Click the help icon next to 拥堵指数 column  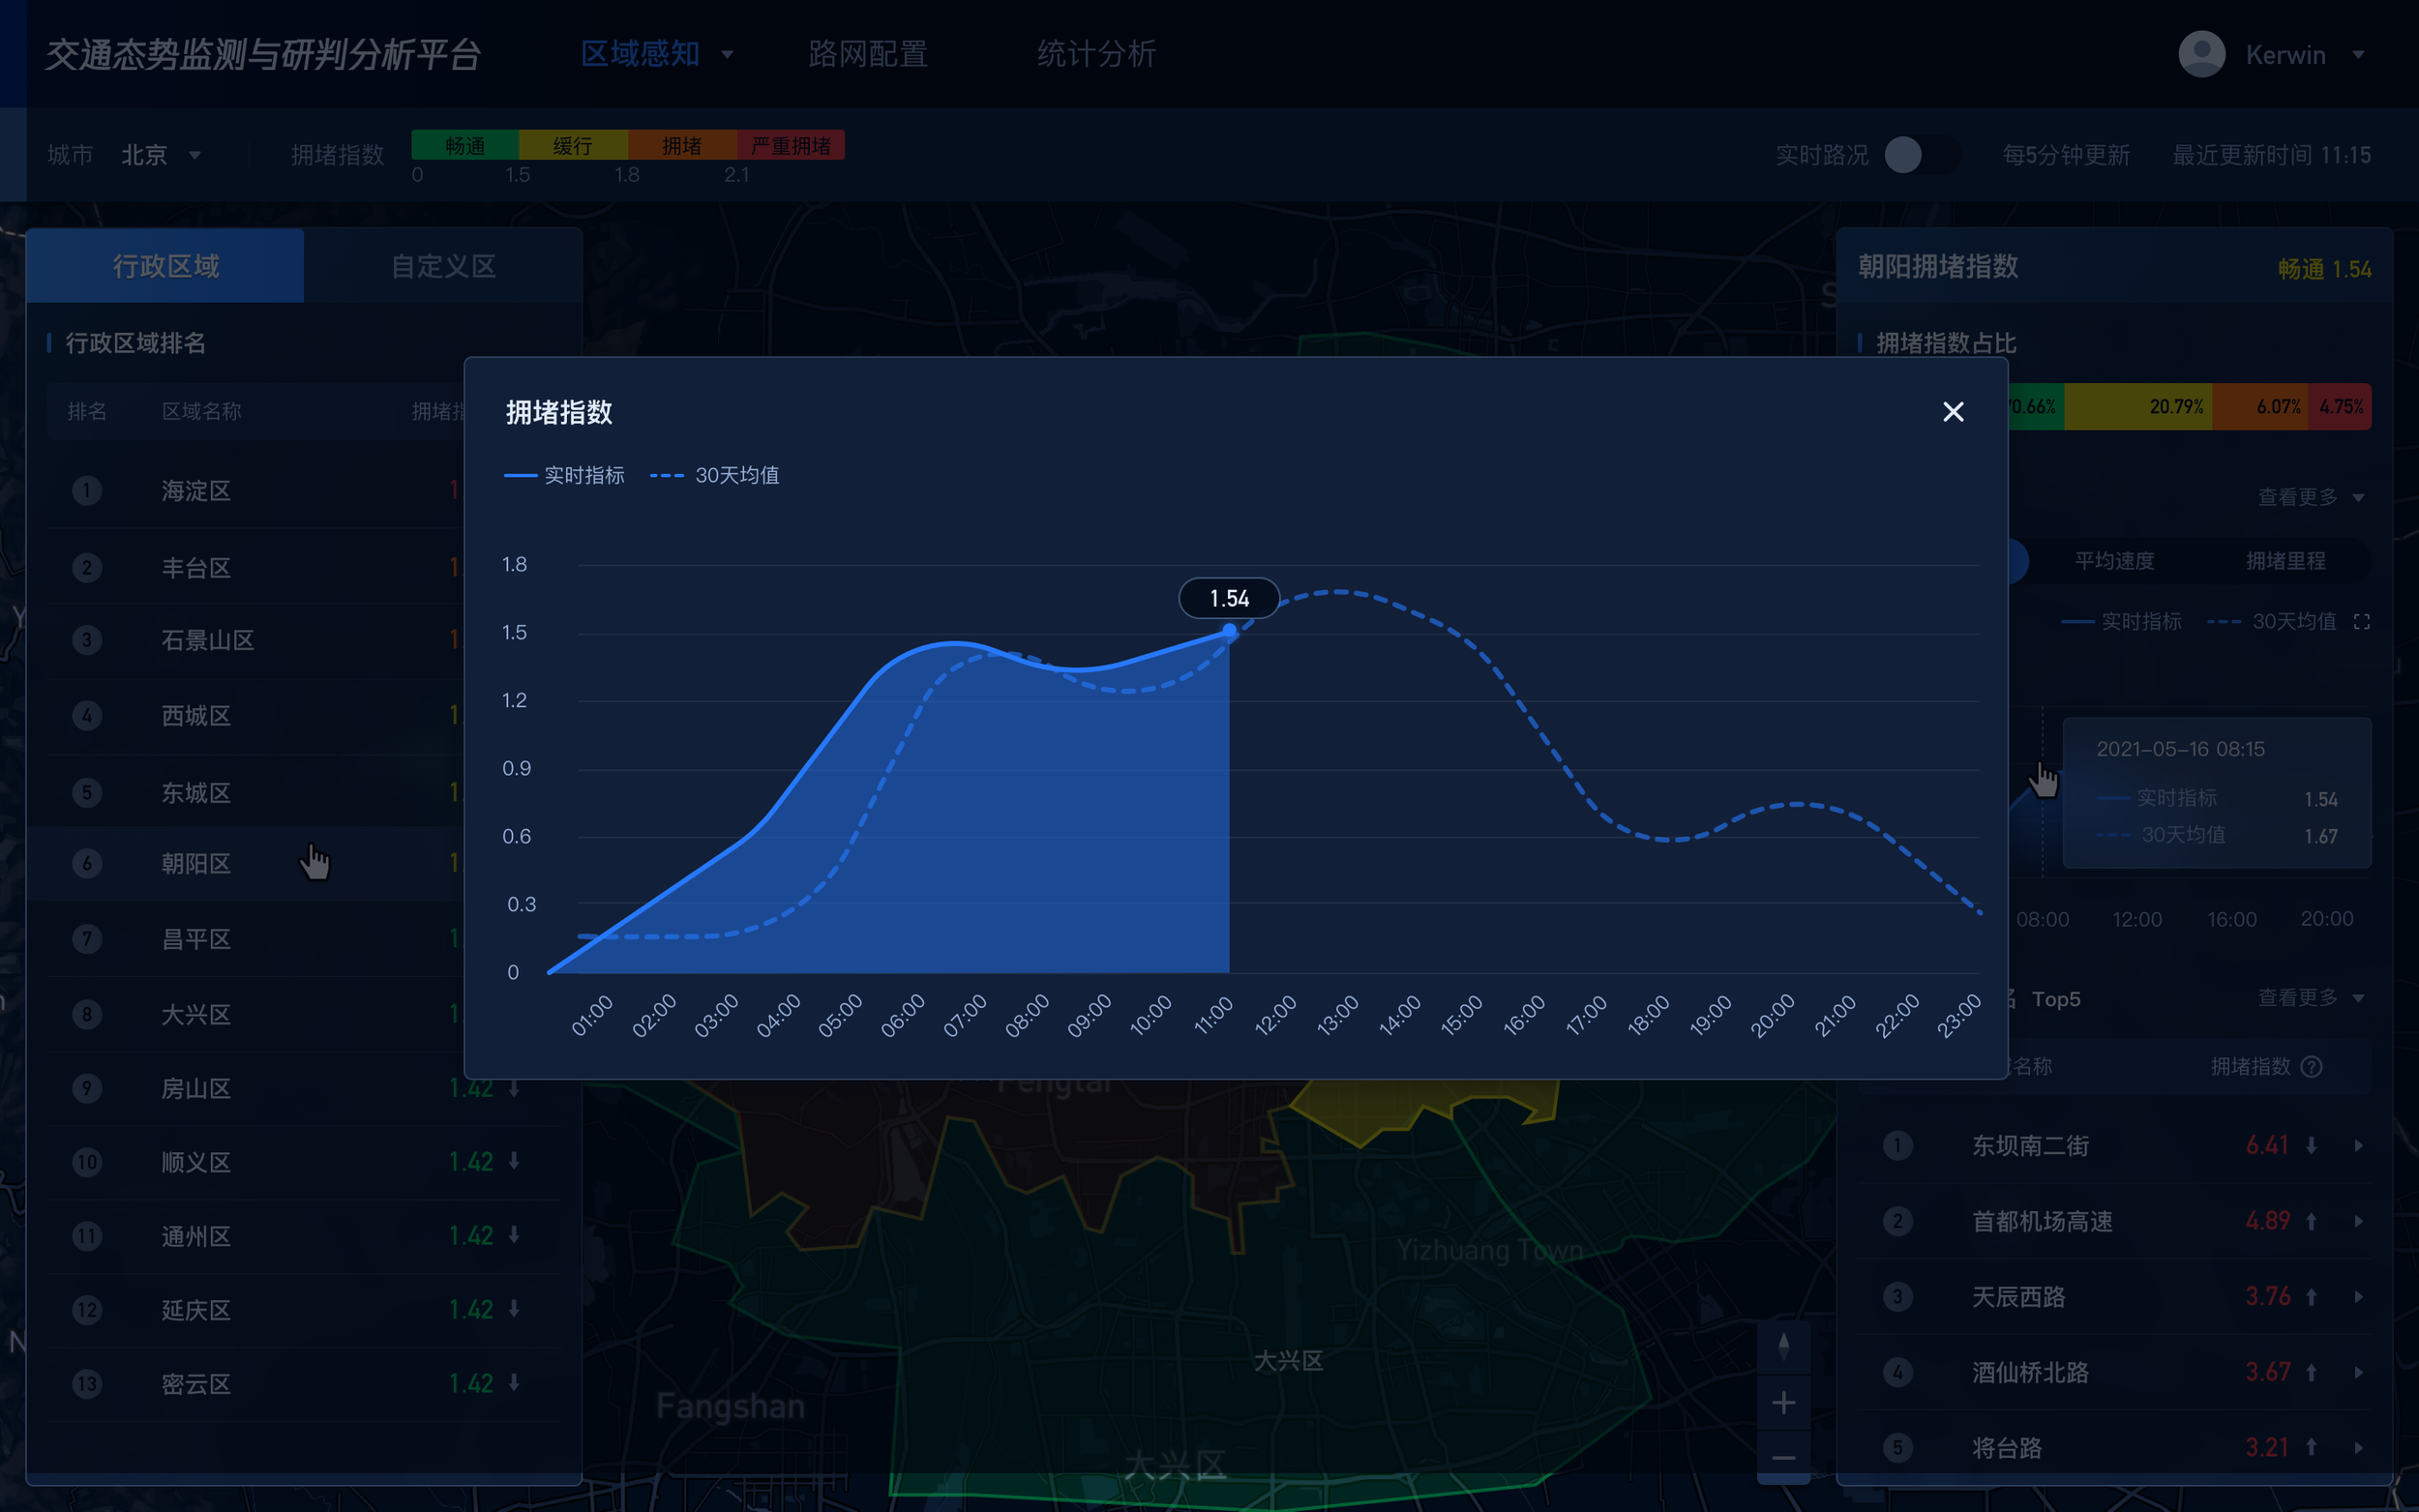pyautogui.click(x=2312, y=1067)
